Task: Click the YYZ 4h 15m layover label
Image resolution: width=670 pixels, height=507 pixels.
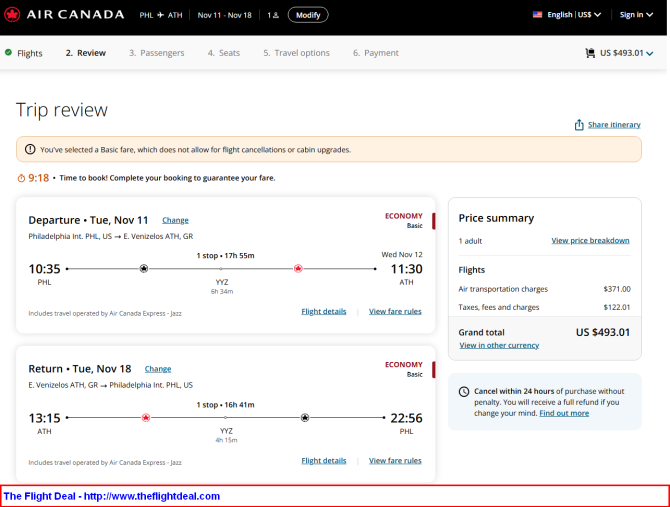Action: (x=226, y=435)
